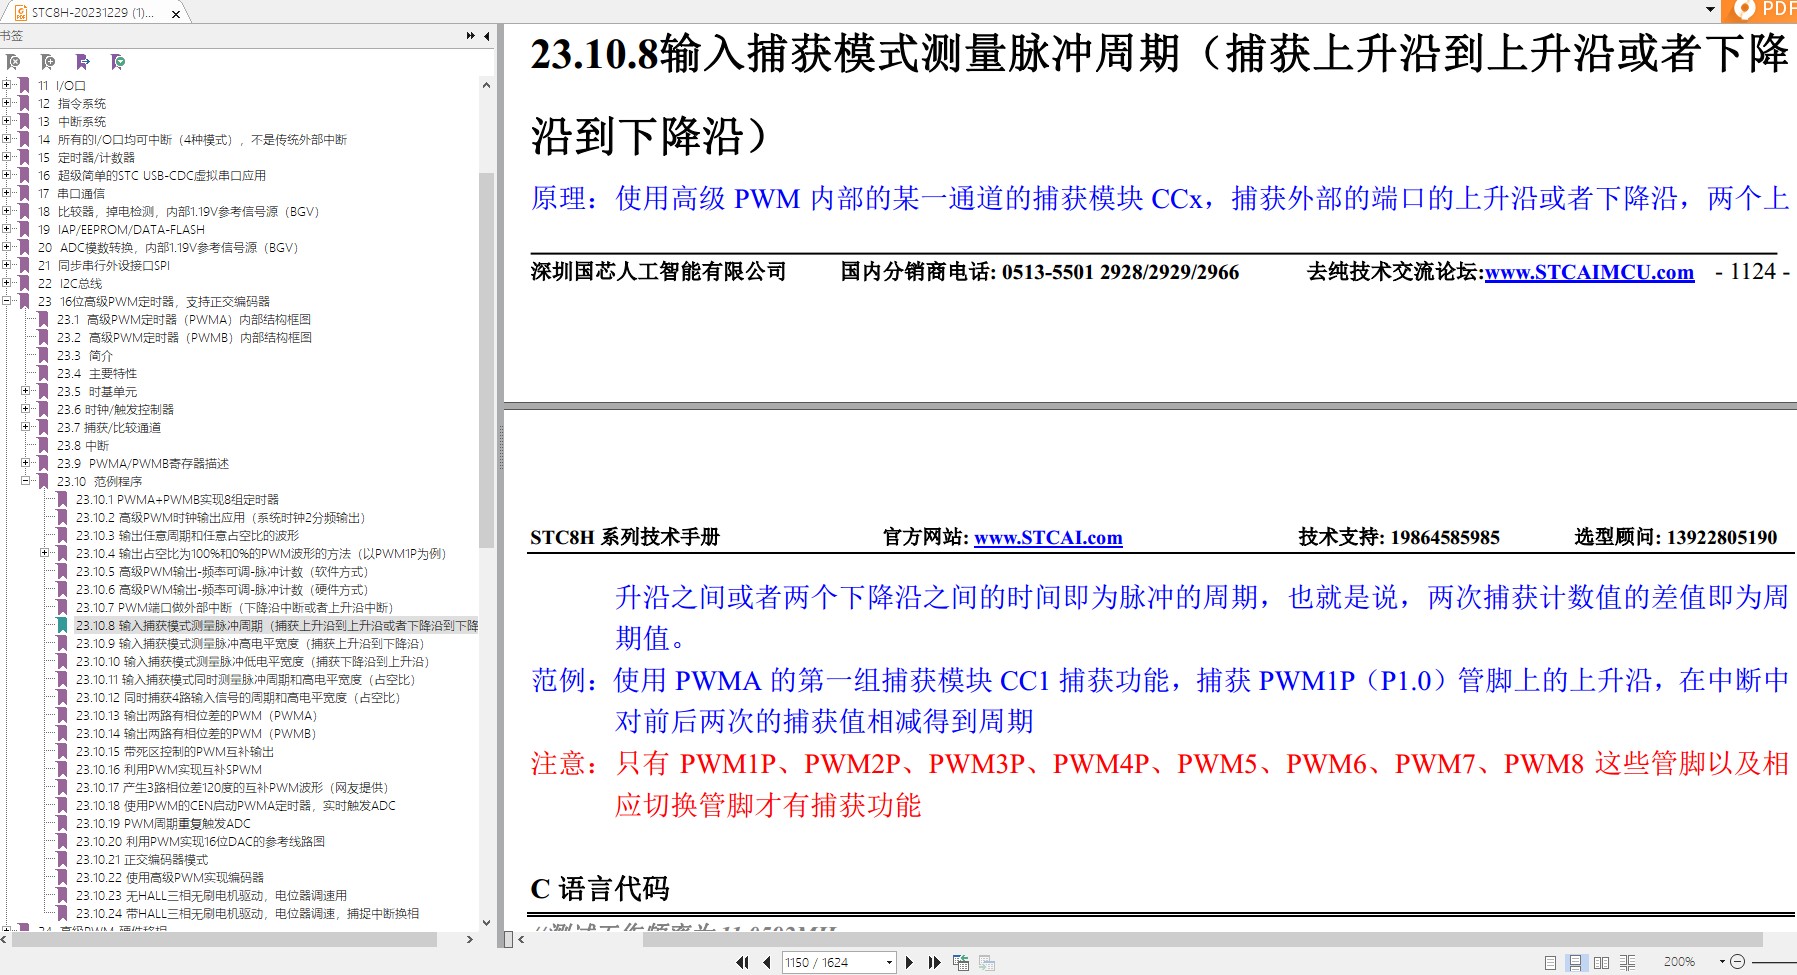The height and width of the screenshot is (975, 1797).
Task: Click the 200% zoom level value
Action: (x=1680, y=962)
